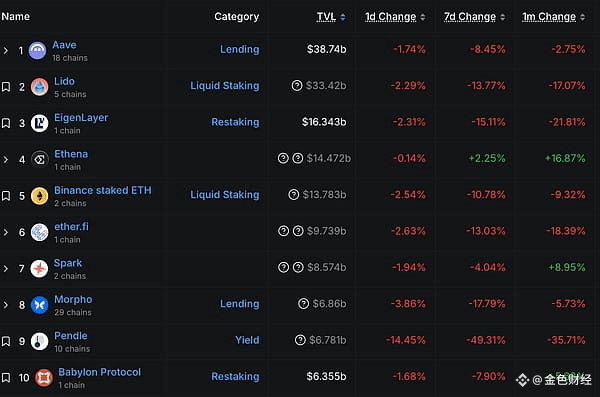Viewport: 600px width, 397px height.
Task: Open the Liquid Staking category for Lido
Action: [x=225, y=85]
